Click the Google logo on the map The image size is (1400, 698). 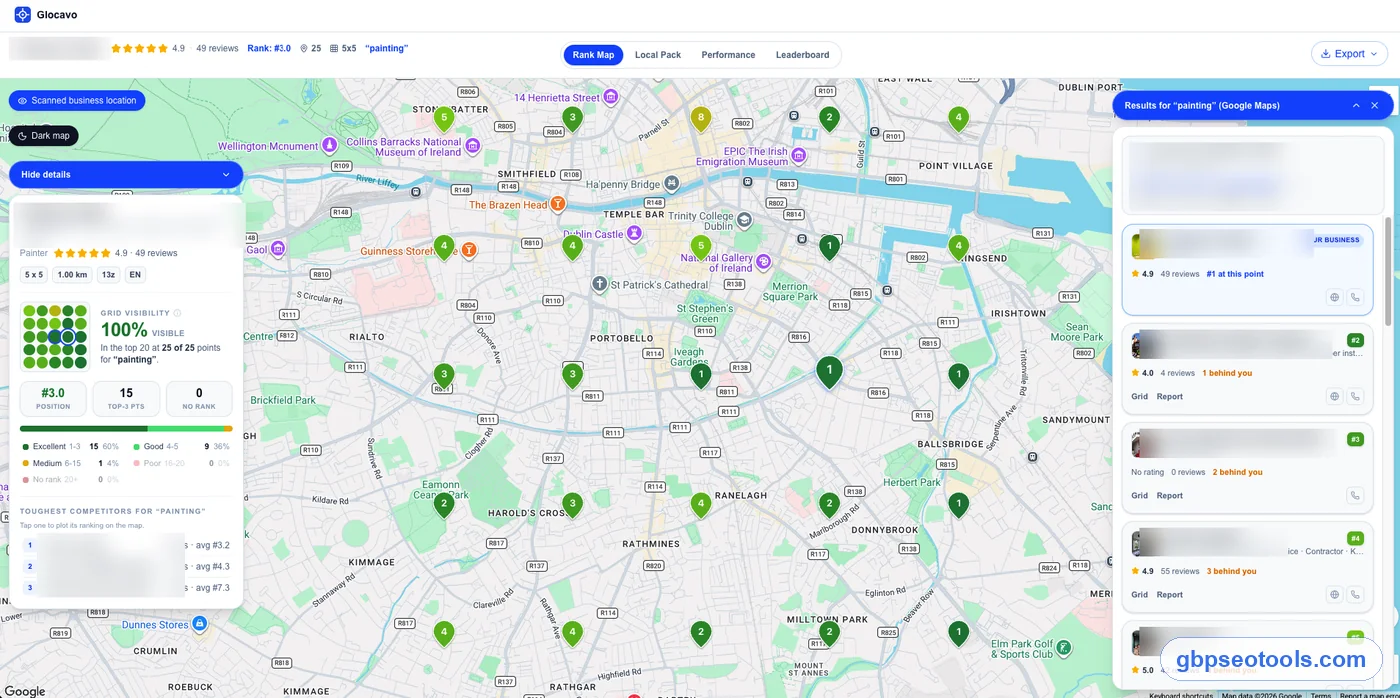pyautogui.click(x=24, y=691)
